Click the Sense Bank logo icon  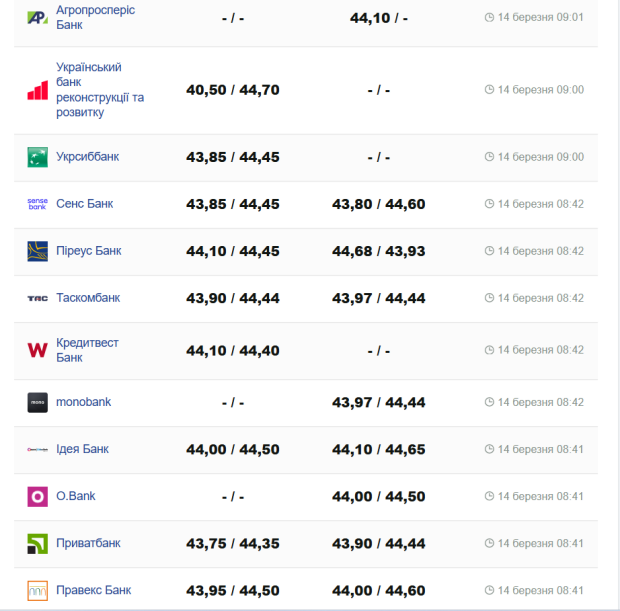pos(37,204)
